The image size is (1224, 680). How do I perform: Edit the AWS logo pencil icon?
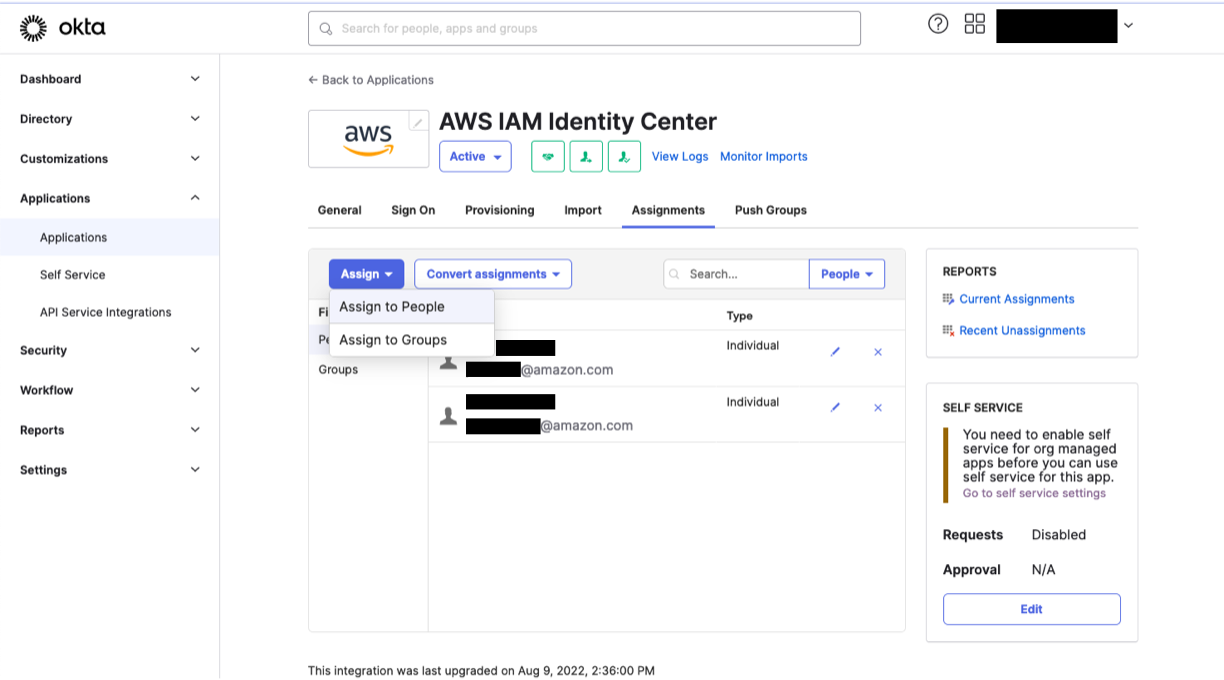tap(418, 122)
